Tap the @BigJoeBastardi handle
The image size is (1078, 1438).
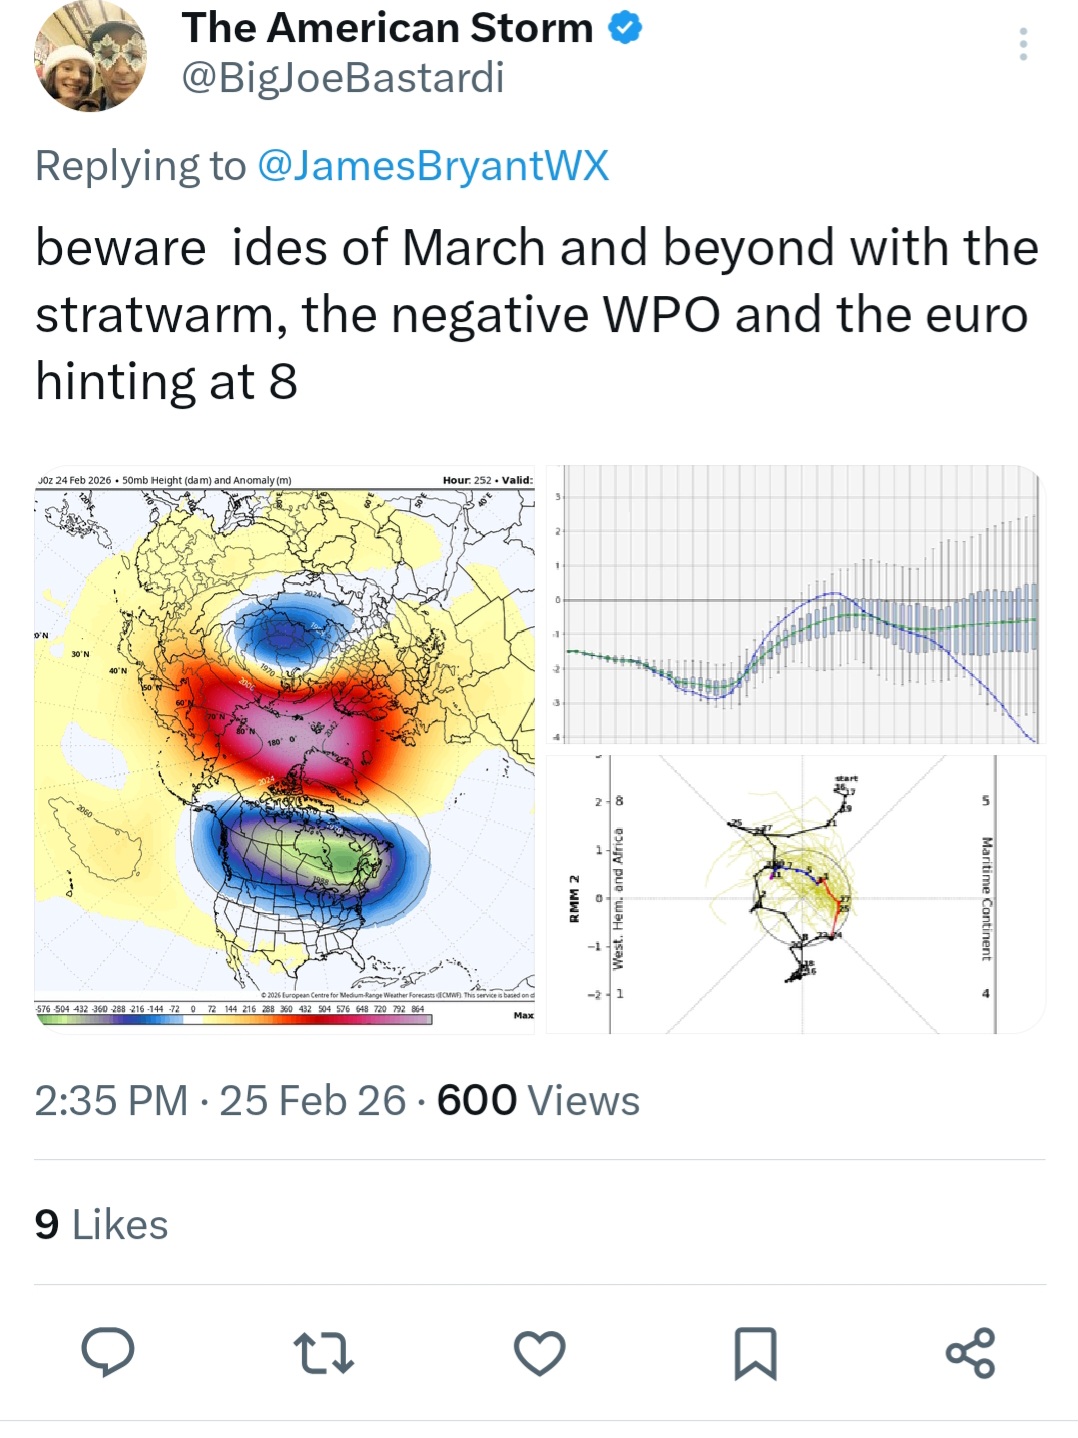[x=343, y=78]
